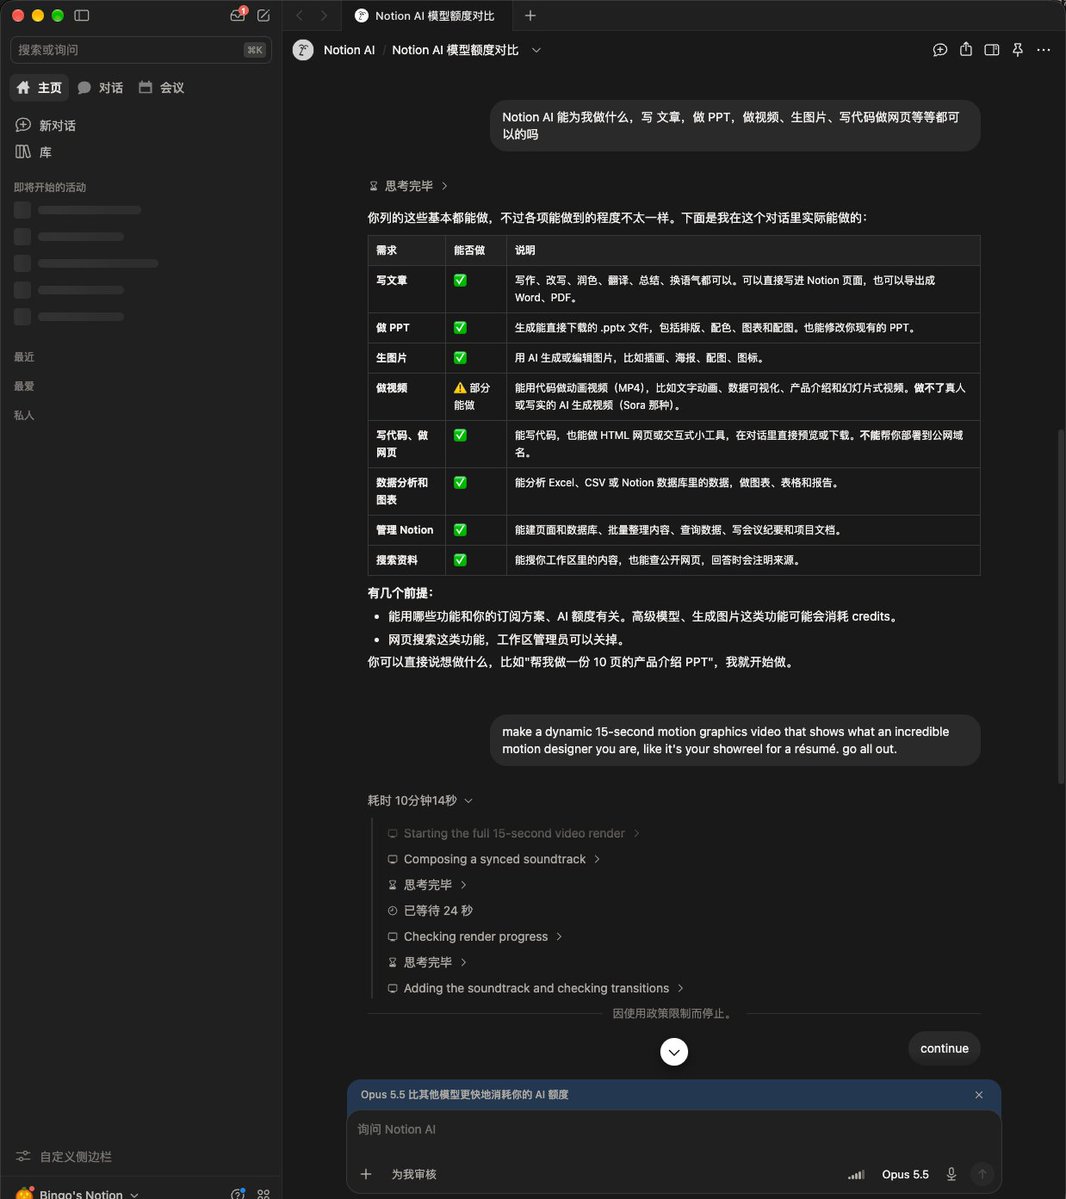Switch to the 对话 chats tab
Viewport: 1066px width, 1199px height.
point(100,87)
